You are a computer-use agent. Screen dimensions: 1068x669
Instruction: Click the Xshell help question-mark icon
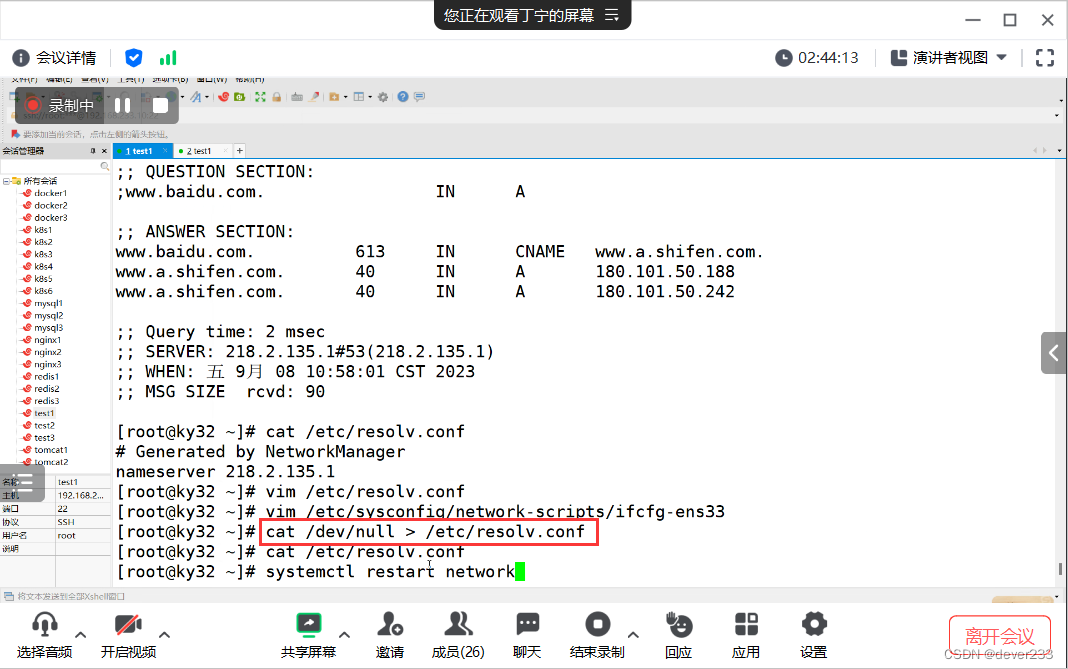(x=402, y=97)
